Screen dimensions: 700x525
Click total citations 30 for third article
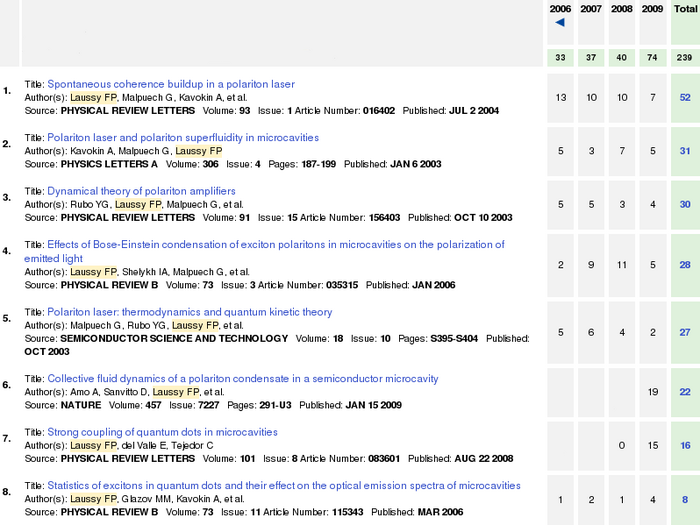[x=685, y=204]
